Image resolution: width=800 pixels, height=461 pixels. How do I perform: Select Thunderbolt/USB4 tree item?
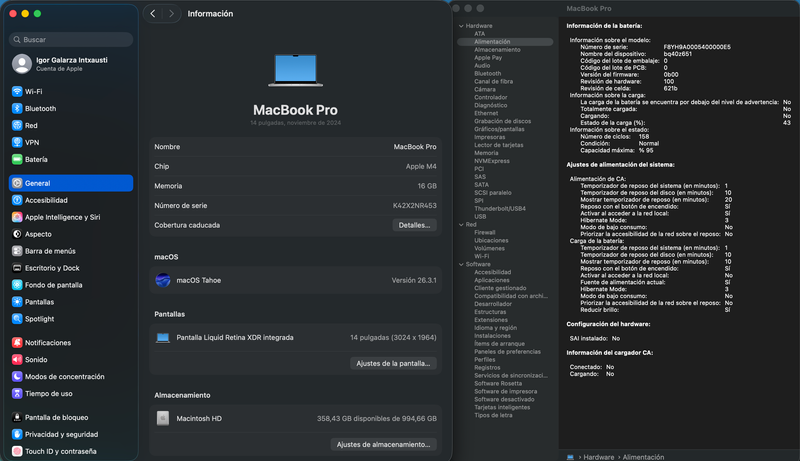500,209
